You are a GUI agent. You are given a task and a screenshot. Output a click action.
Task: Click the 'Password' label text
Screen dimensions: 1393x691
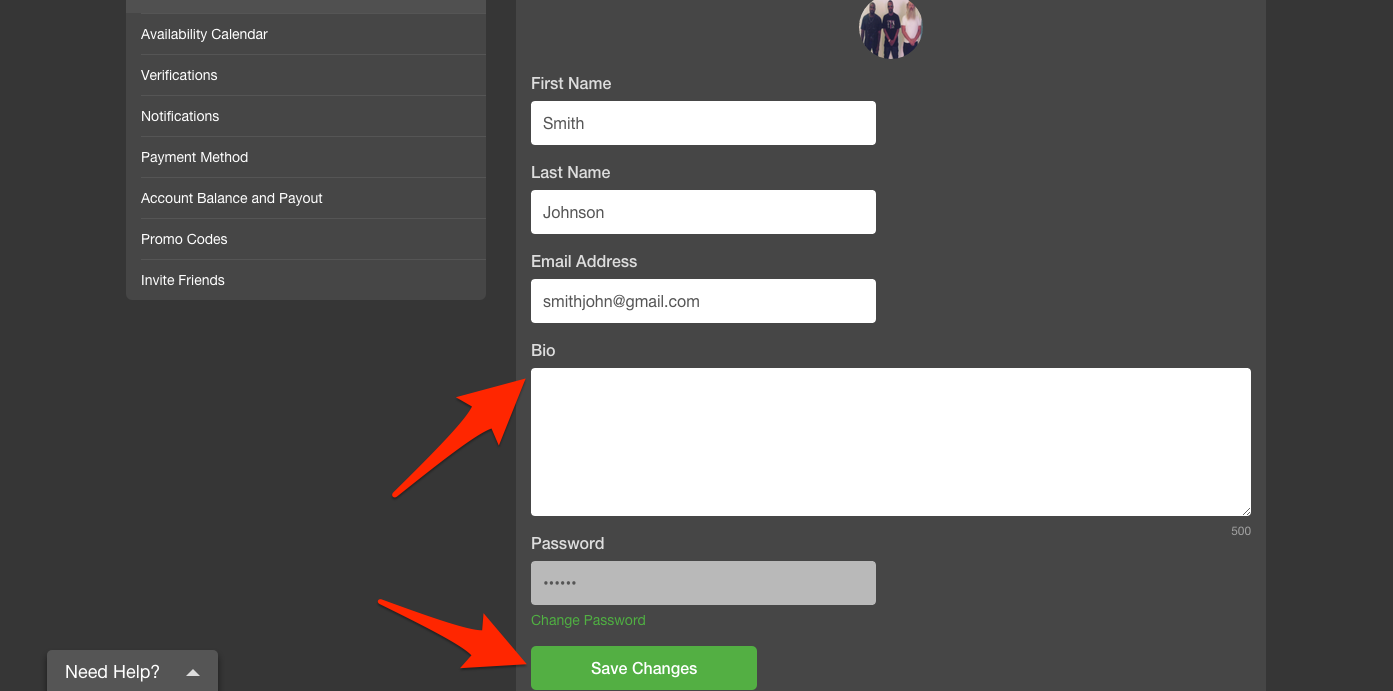(567, 543)
